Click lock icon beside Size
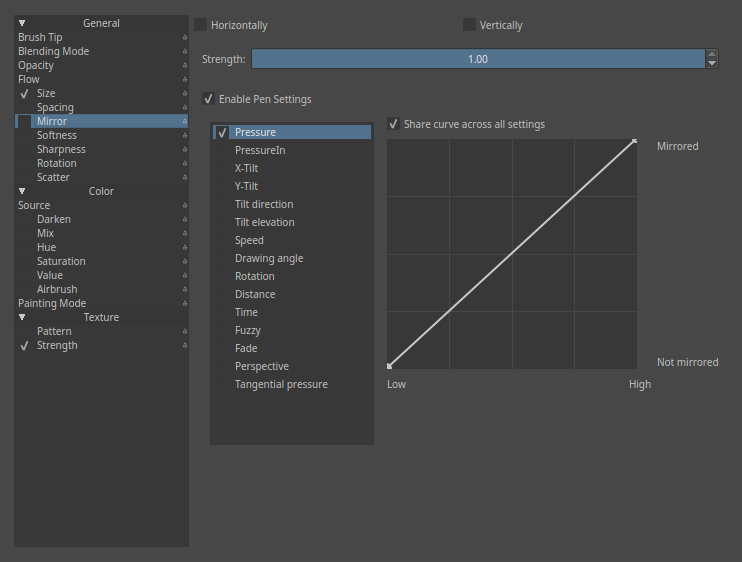This screenshot has height=562, width=742. (185, 94)
